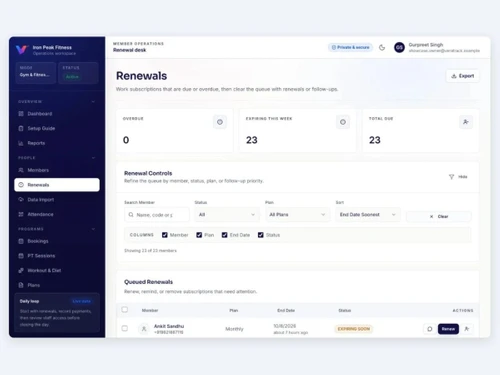The height and width of the screenshot is (375, 500).
Task: Click the Private & secure badge
Action: point(350,47)
